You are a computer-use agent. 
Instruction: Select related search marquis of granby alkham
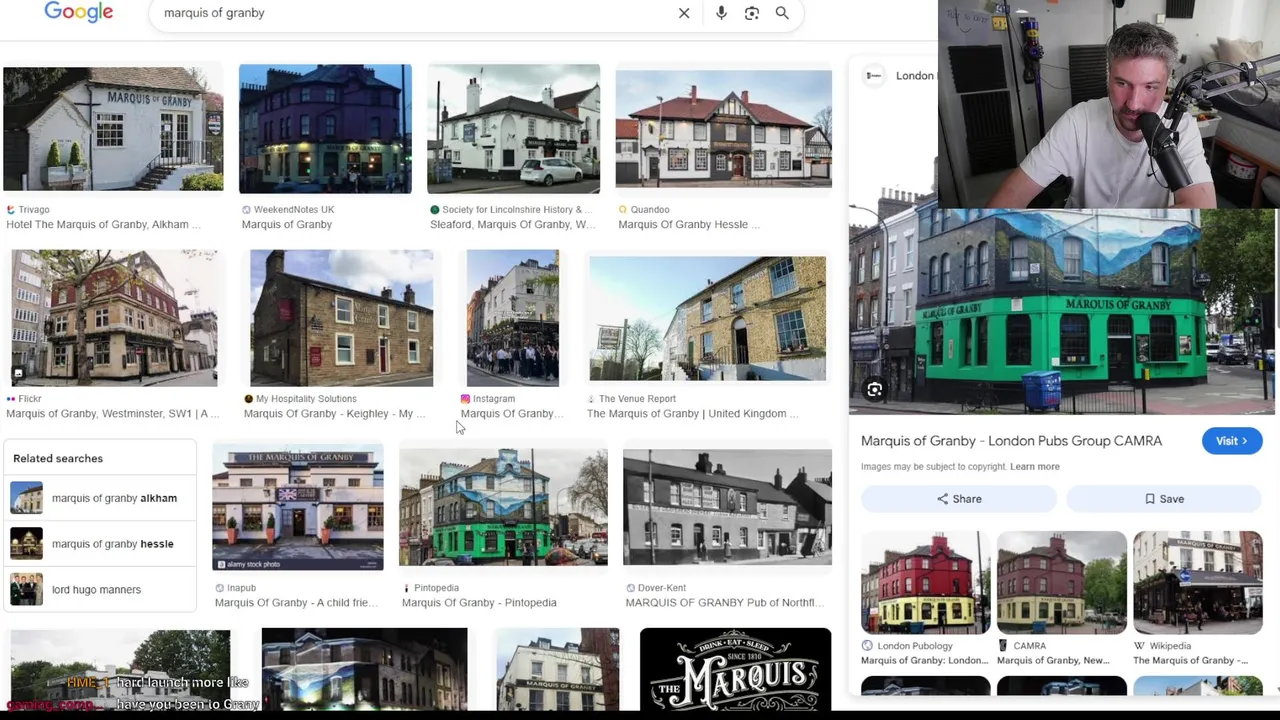click(x=98, y=498)
